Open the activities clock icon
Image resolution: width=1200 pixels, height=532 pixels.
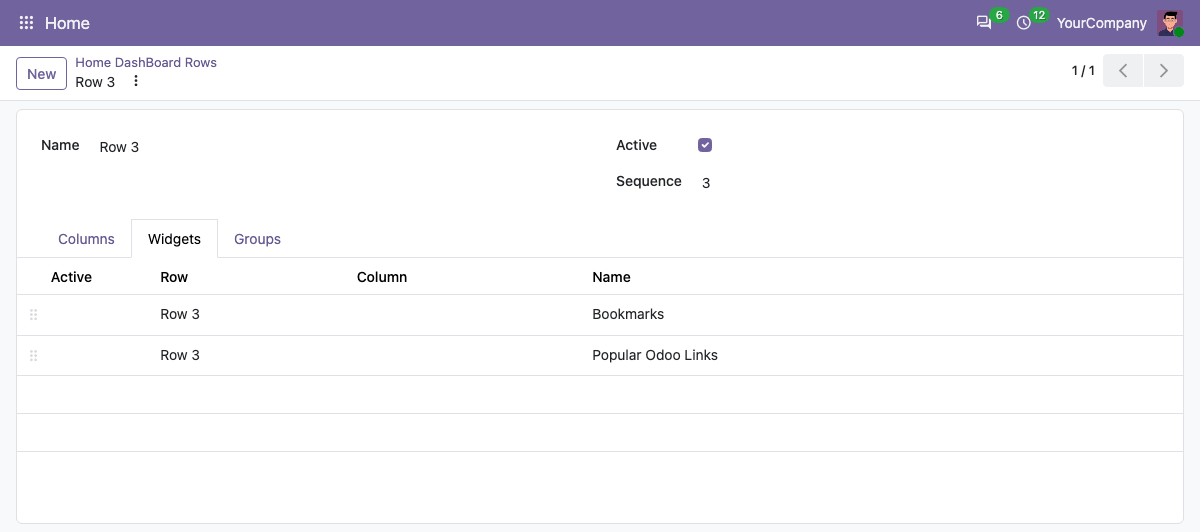[1024, 23]
